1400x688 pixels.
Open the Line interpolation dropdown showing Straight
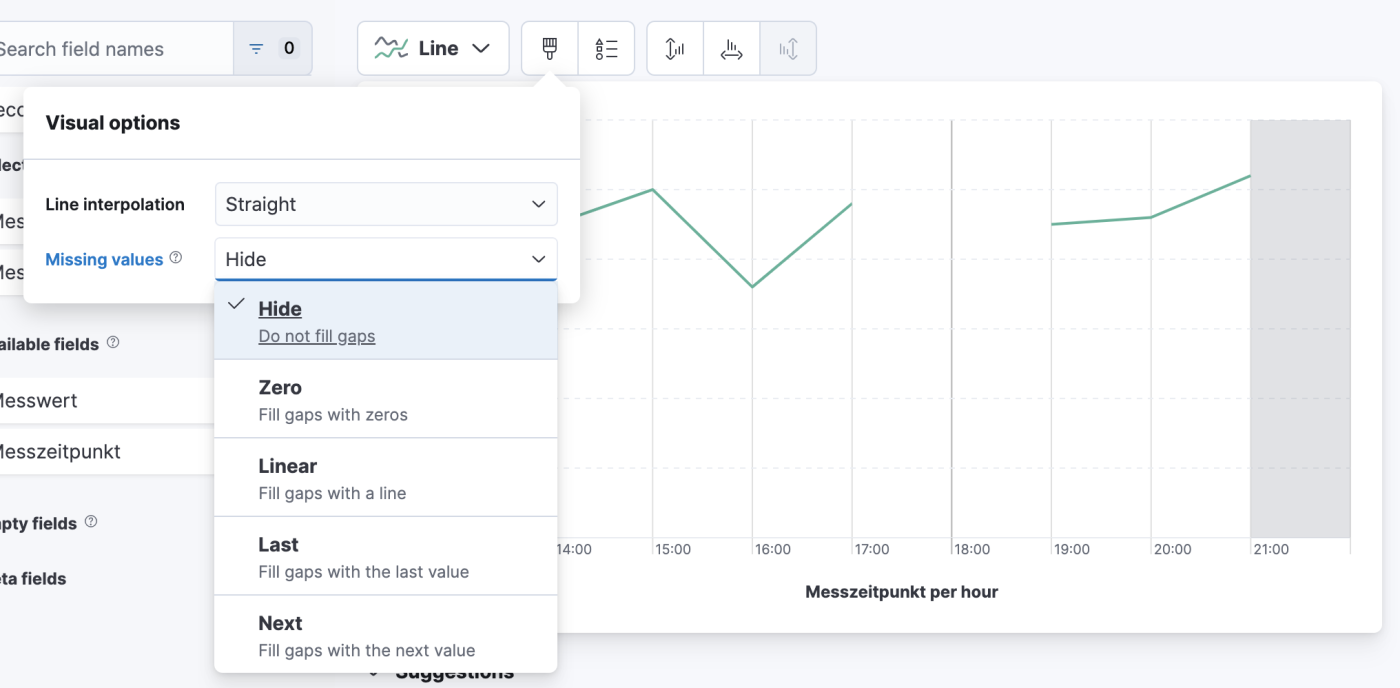(386, 204)
